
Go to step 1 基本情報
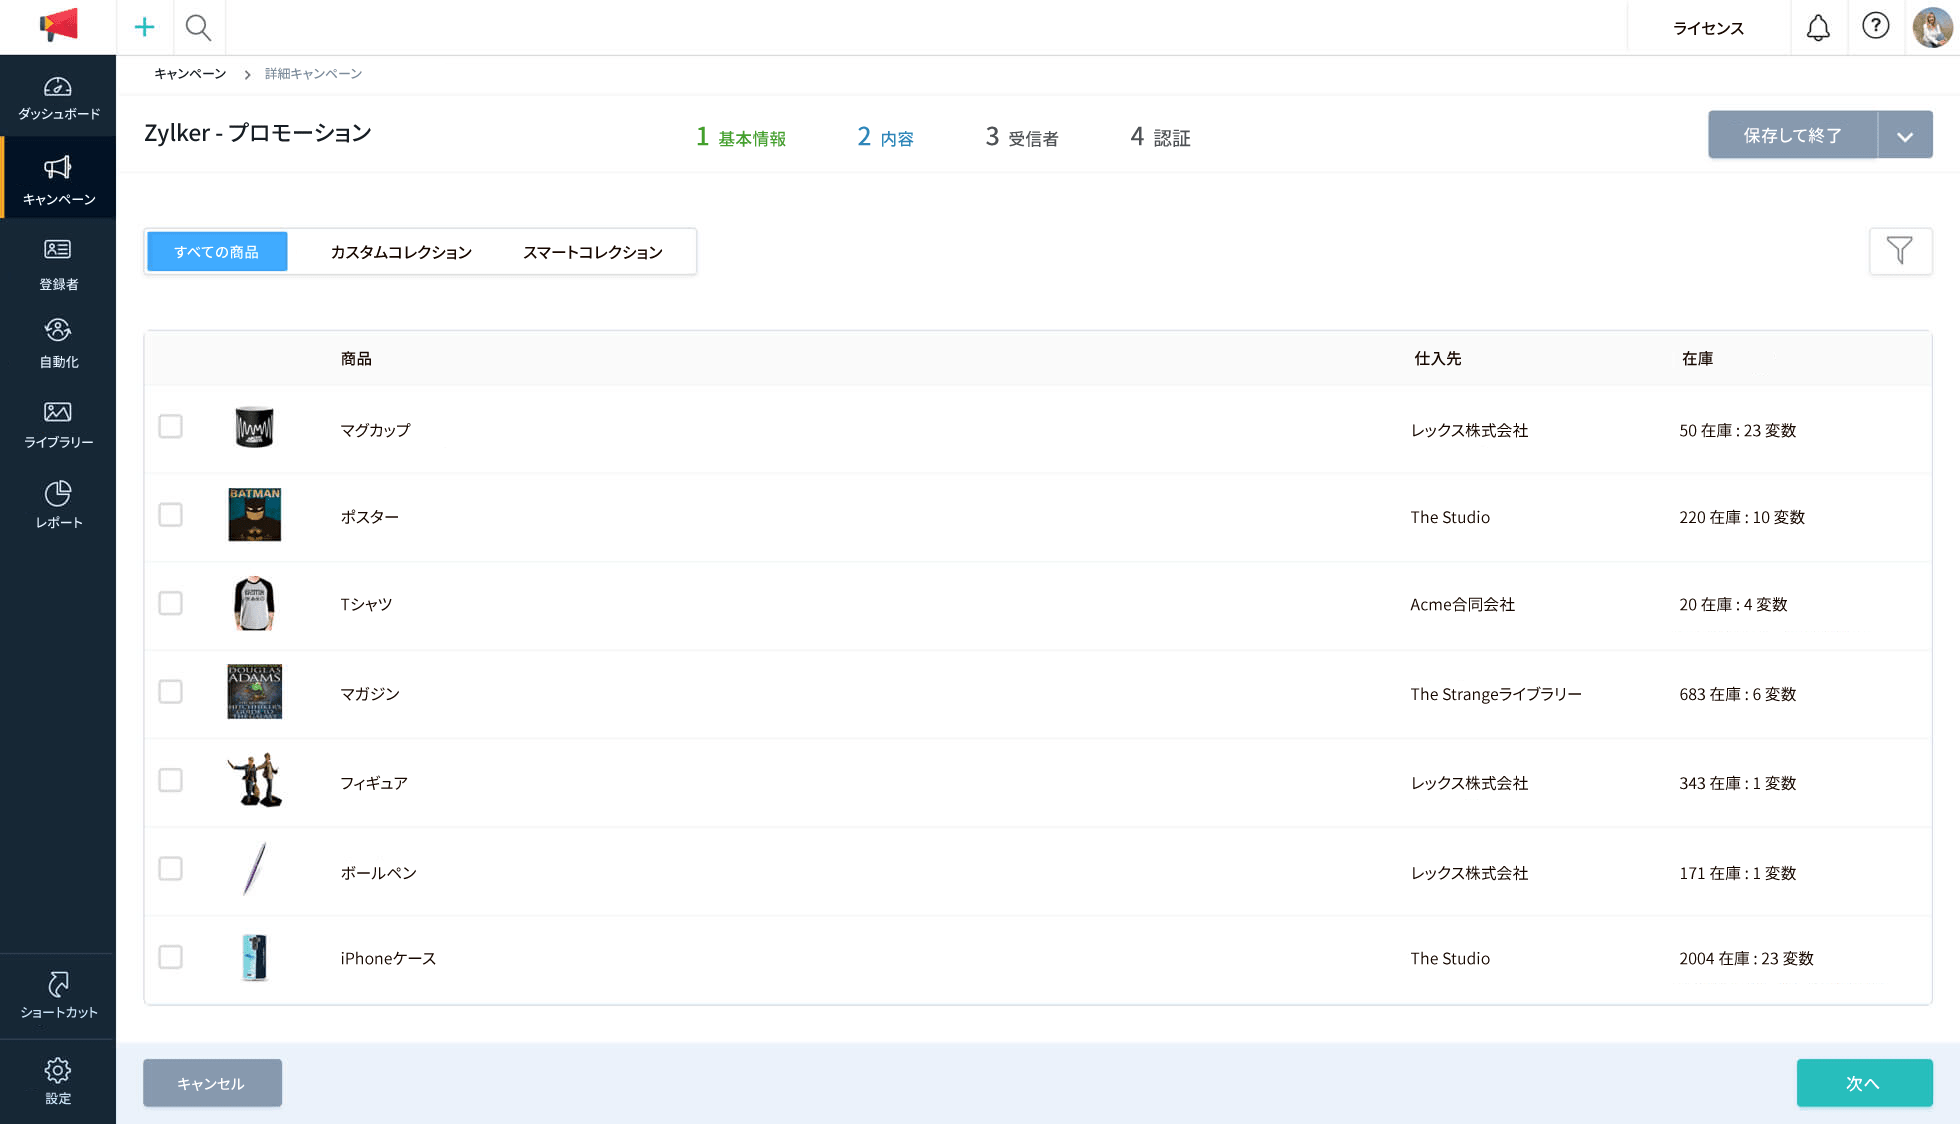coord(741,137)
